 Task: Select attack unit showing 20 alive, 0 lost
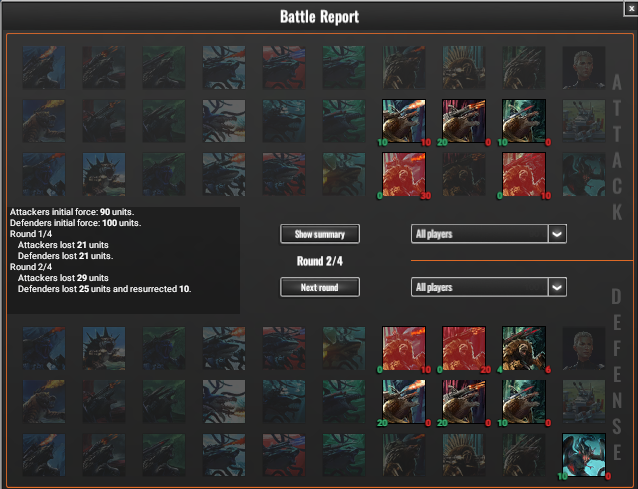coord(464,121)
